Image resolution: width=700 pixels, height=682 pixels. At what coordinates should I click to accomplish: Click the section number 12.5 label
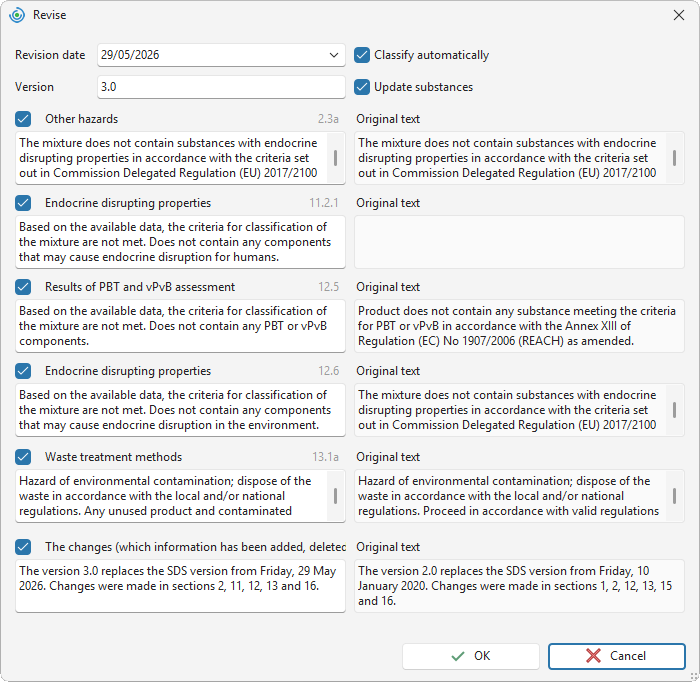pyautogui.click(x=329, y=287)
